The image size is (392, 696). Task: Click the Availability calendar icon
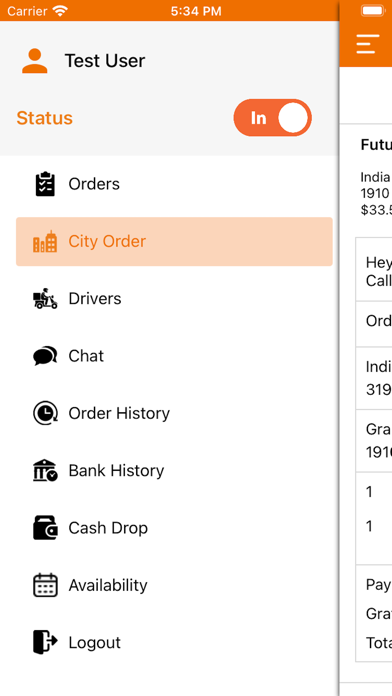click(x=45, y=585)
